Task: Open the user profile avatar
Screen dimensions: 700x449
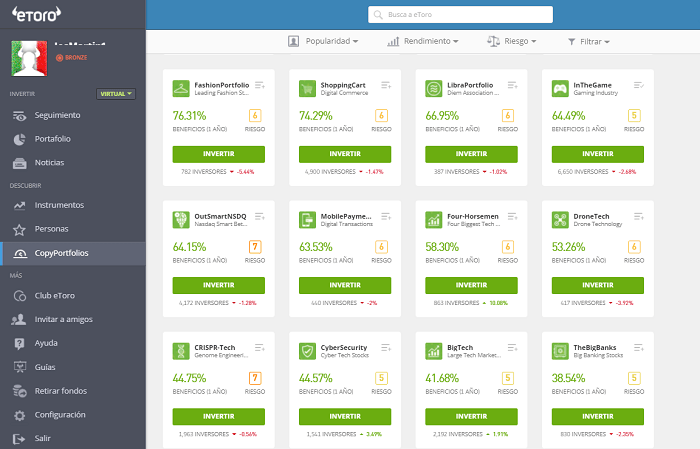Action: pyautogui.click(x=29, y=58)
